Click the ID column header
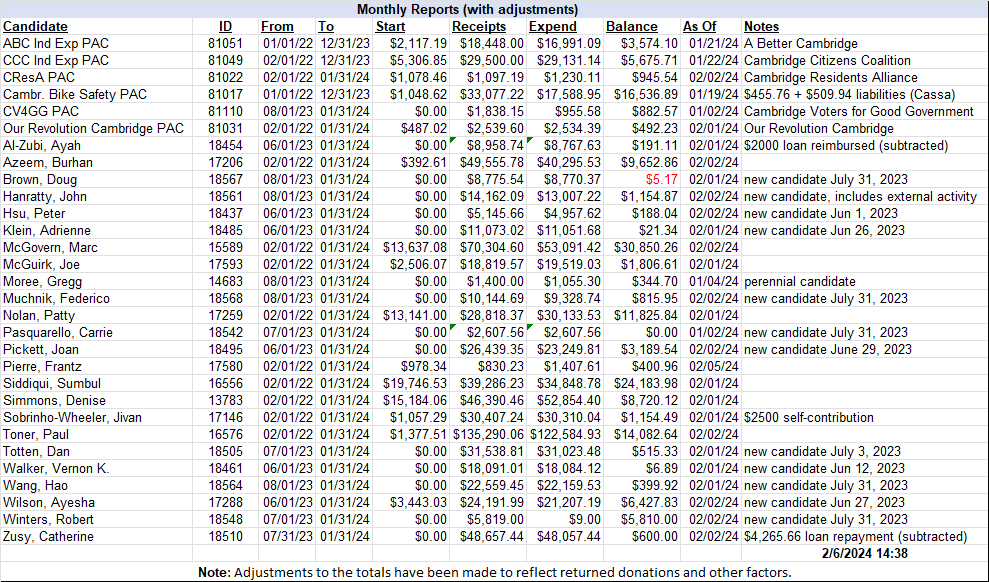The height and width of the screenshot is (582, 989). pyautogui.click(x=225, y=26)
